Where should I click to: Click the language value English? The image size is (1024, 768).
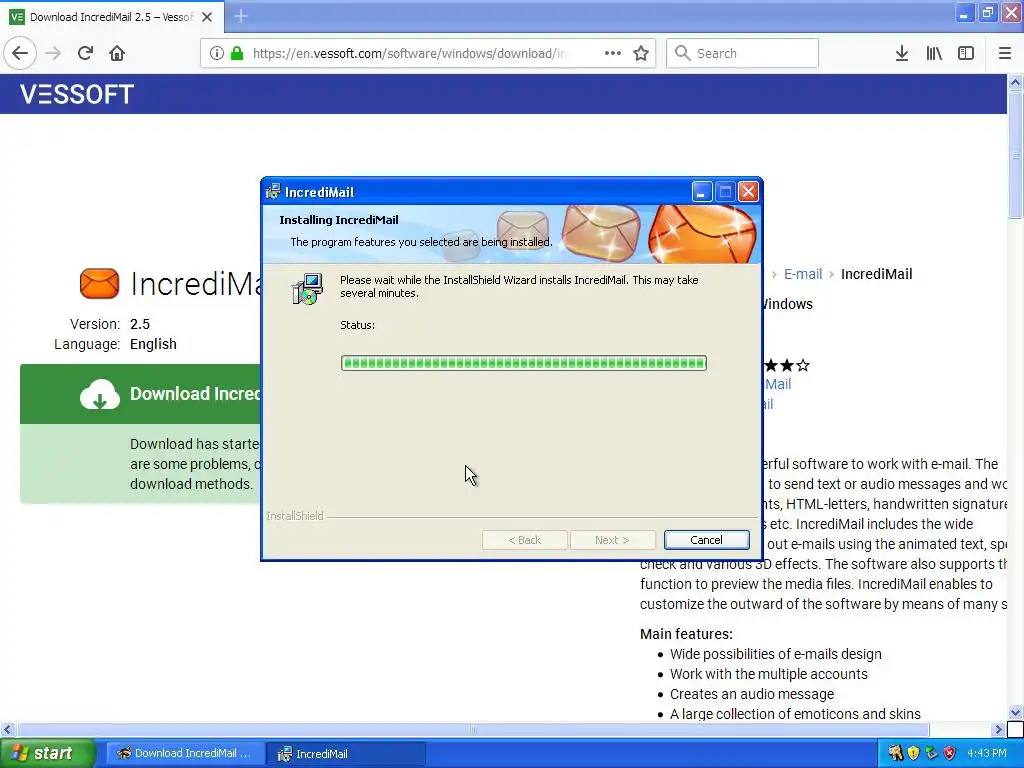pos(153,344)
